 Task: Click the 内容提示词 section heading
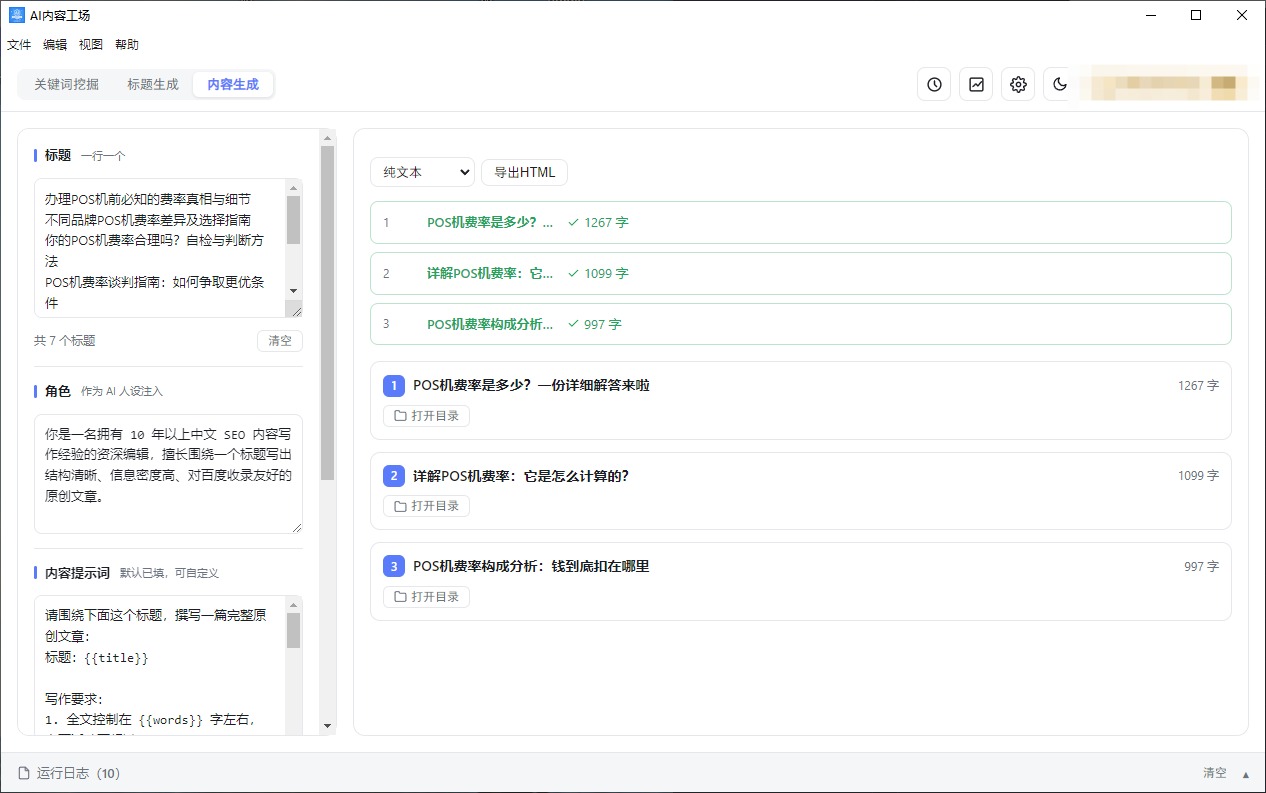click(77, 573)
